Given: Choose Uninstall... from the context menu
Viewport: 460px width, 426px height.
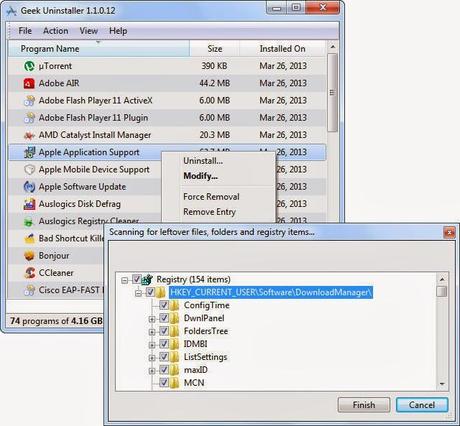Looking at the screenshot, I should (218, 161).
